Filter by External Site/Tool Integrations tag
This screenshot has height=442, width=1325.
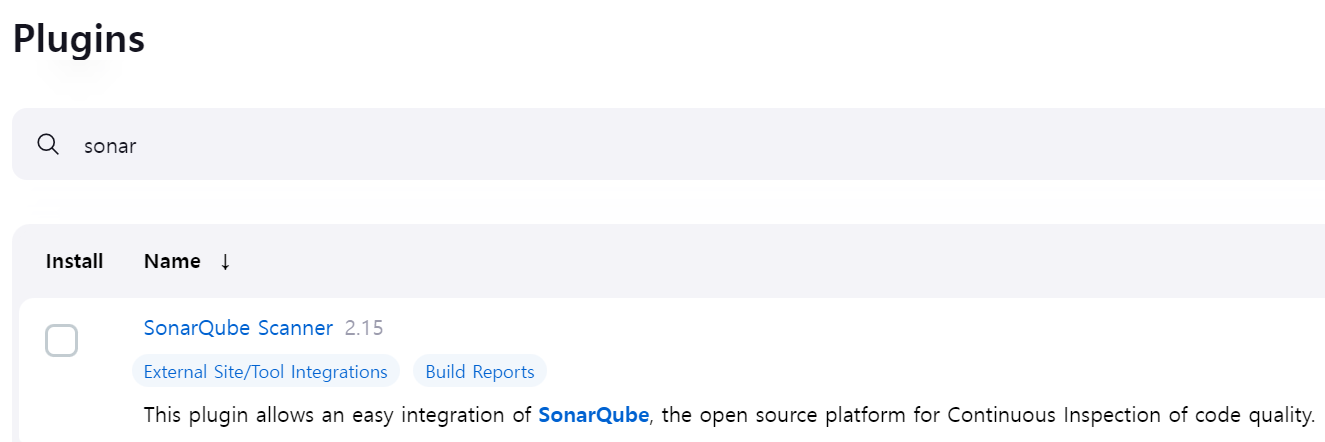[266, 371]
